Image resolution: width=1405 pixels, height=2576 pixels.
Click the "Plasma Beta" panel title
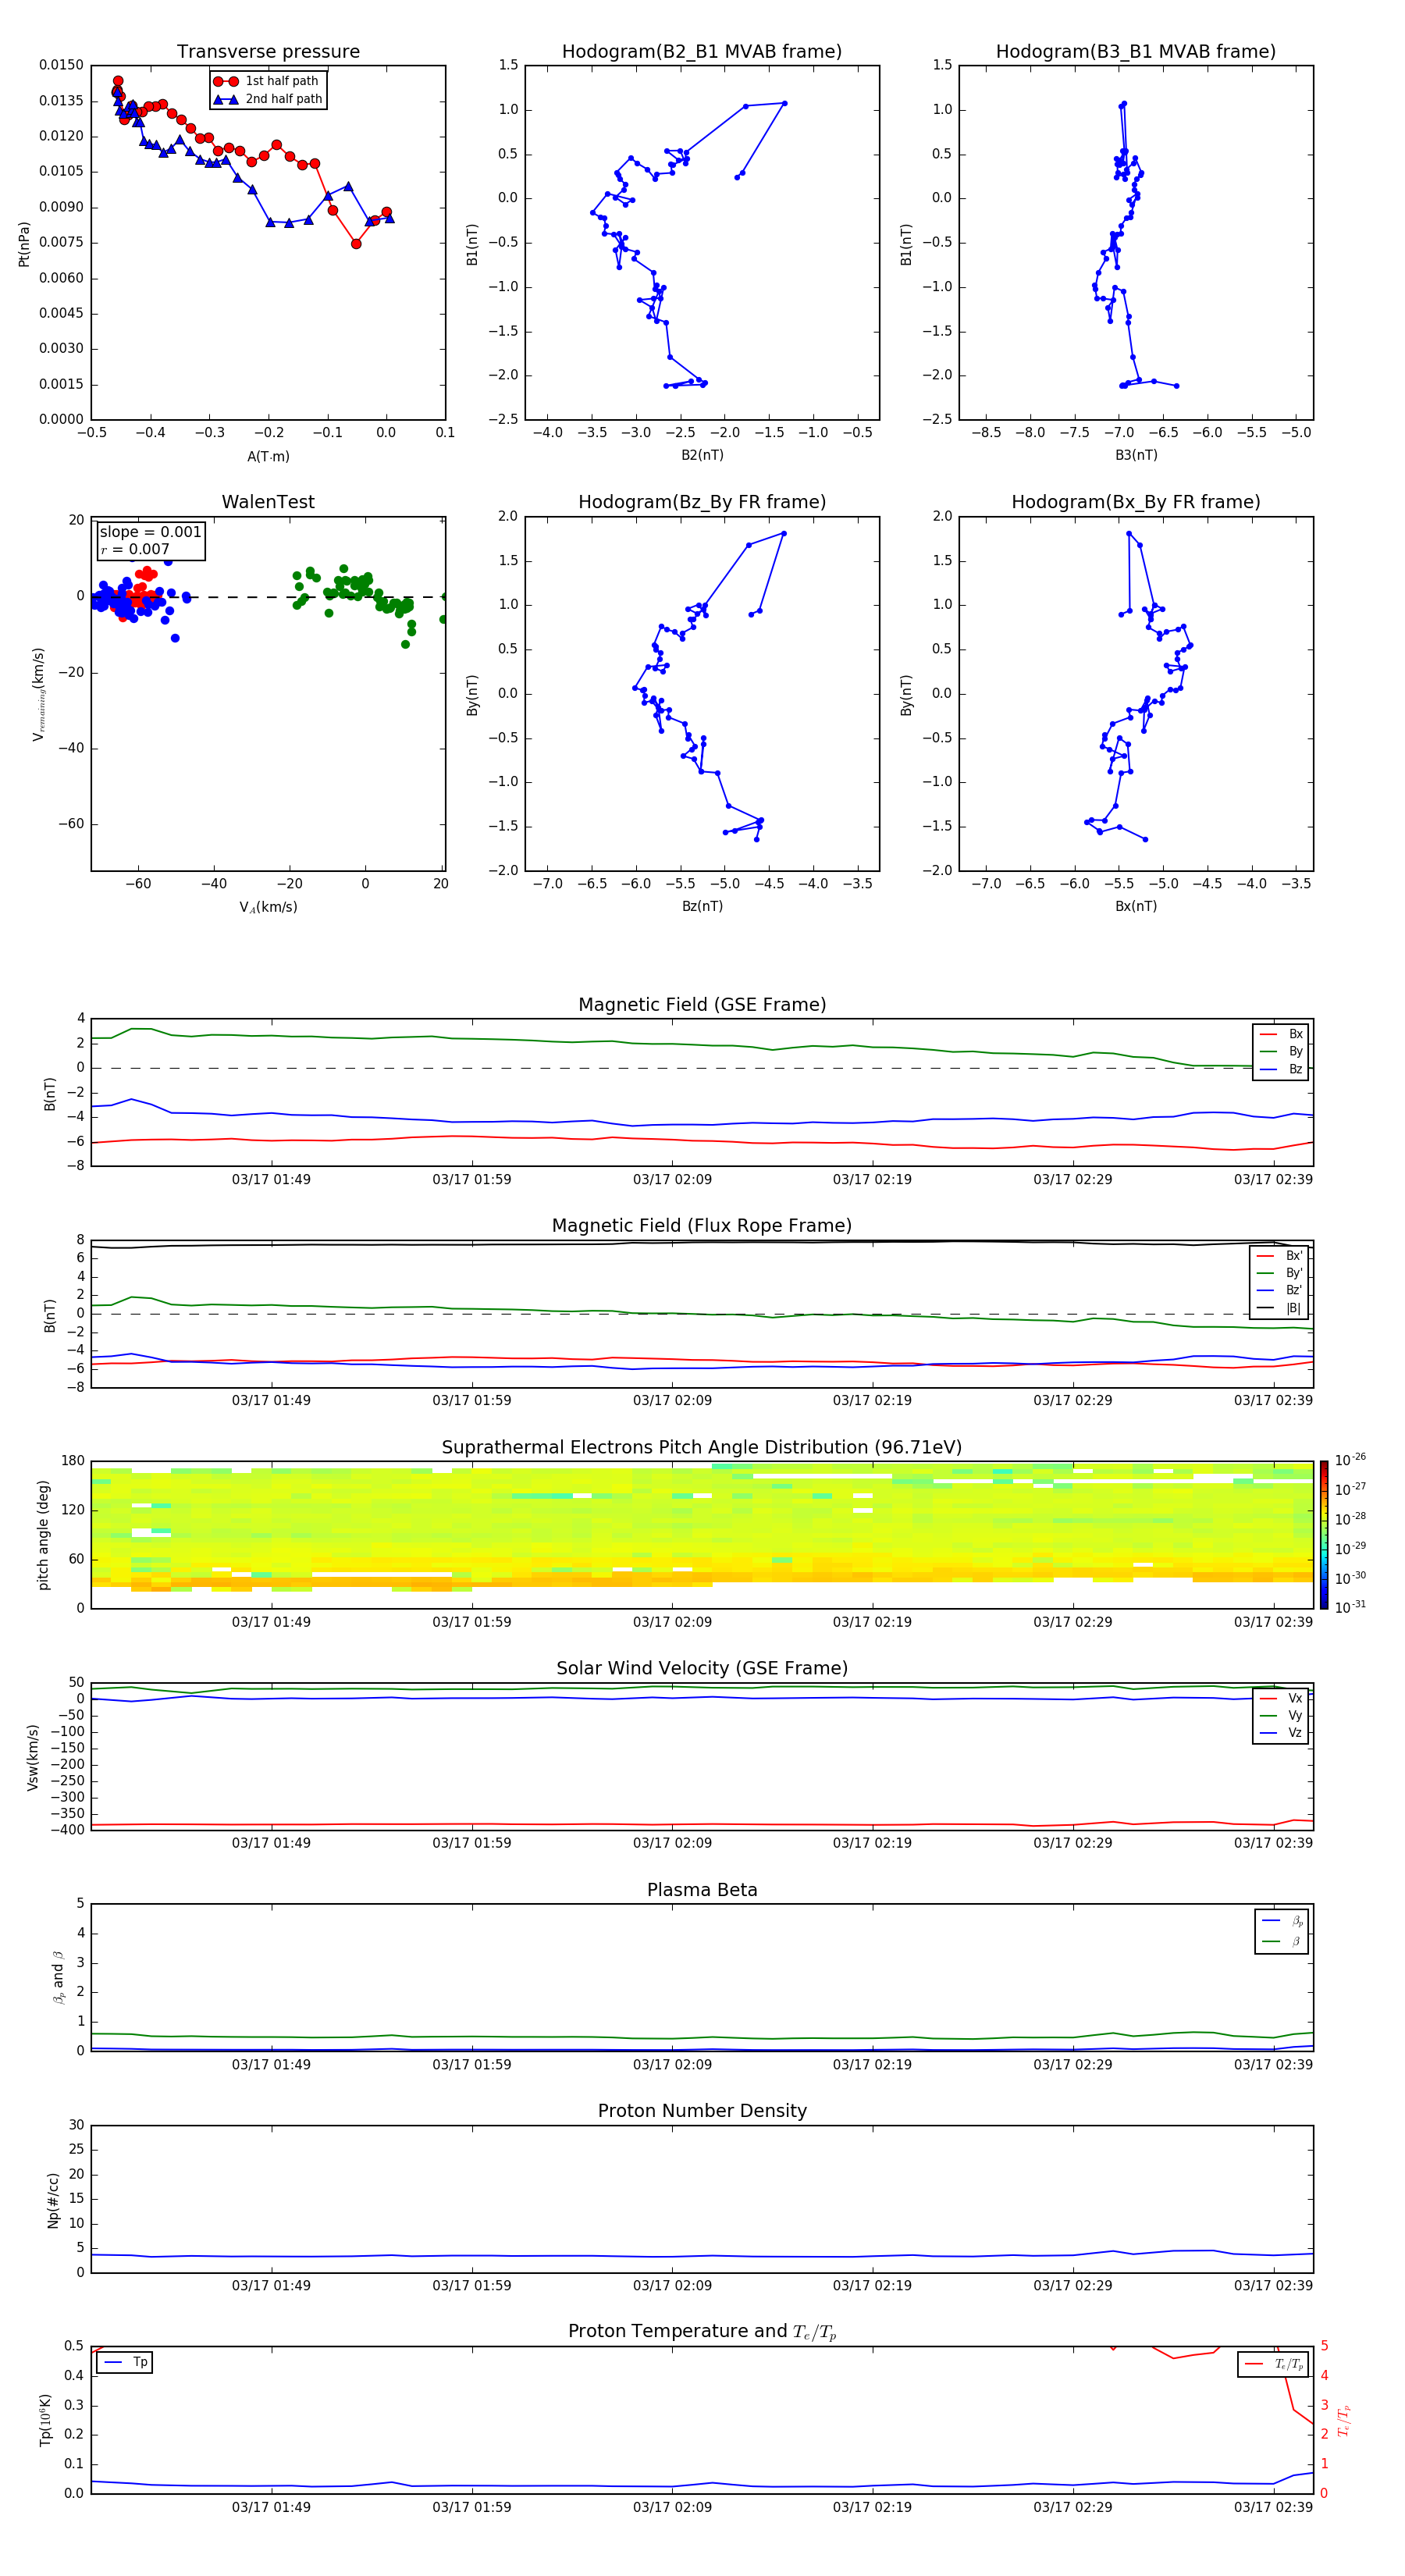point(702,1890)
